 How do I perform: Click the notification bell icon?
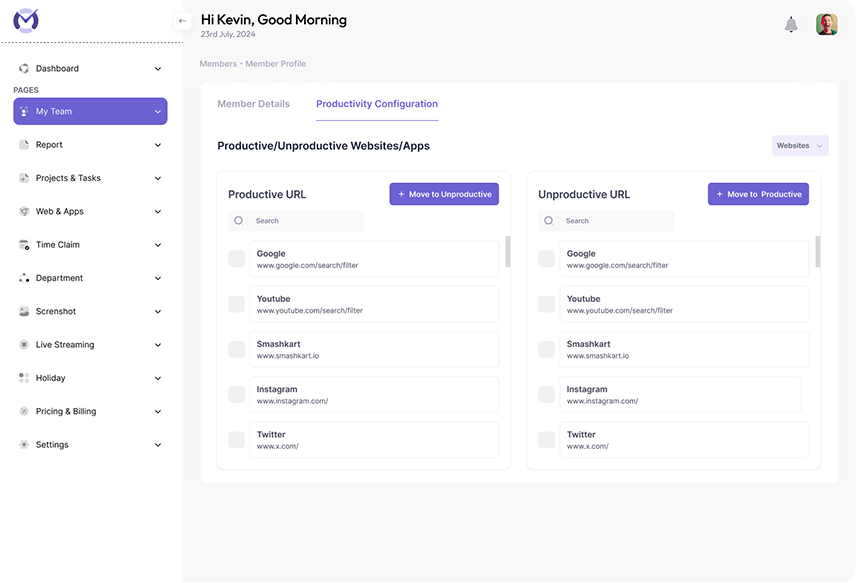791,25
